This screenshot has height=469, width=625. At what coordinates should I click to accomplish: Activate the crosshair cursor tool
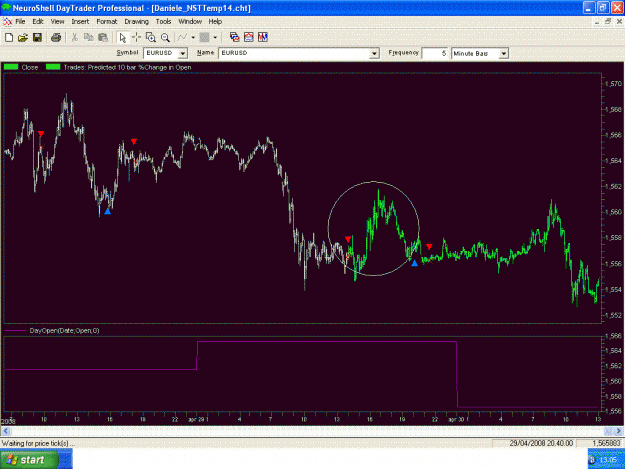(136, 37)
